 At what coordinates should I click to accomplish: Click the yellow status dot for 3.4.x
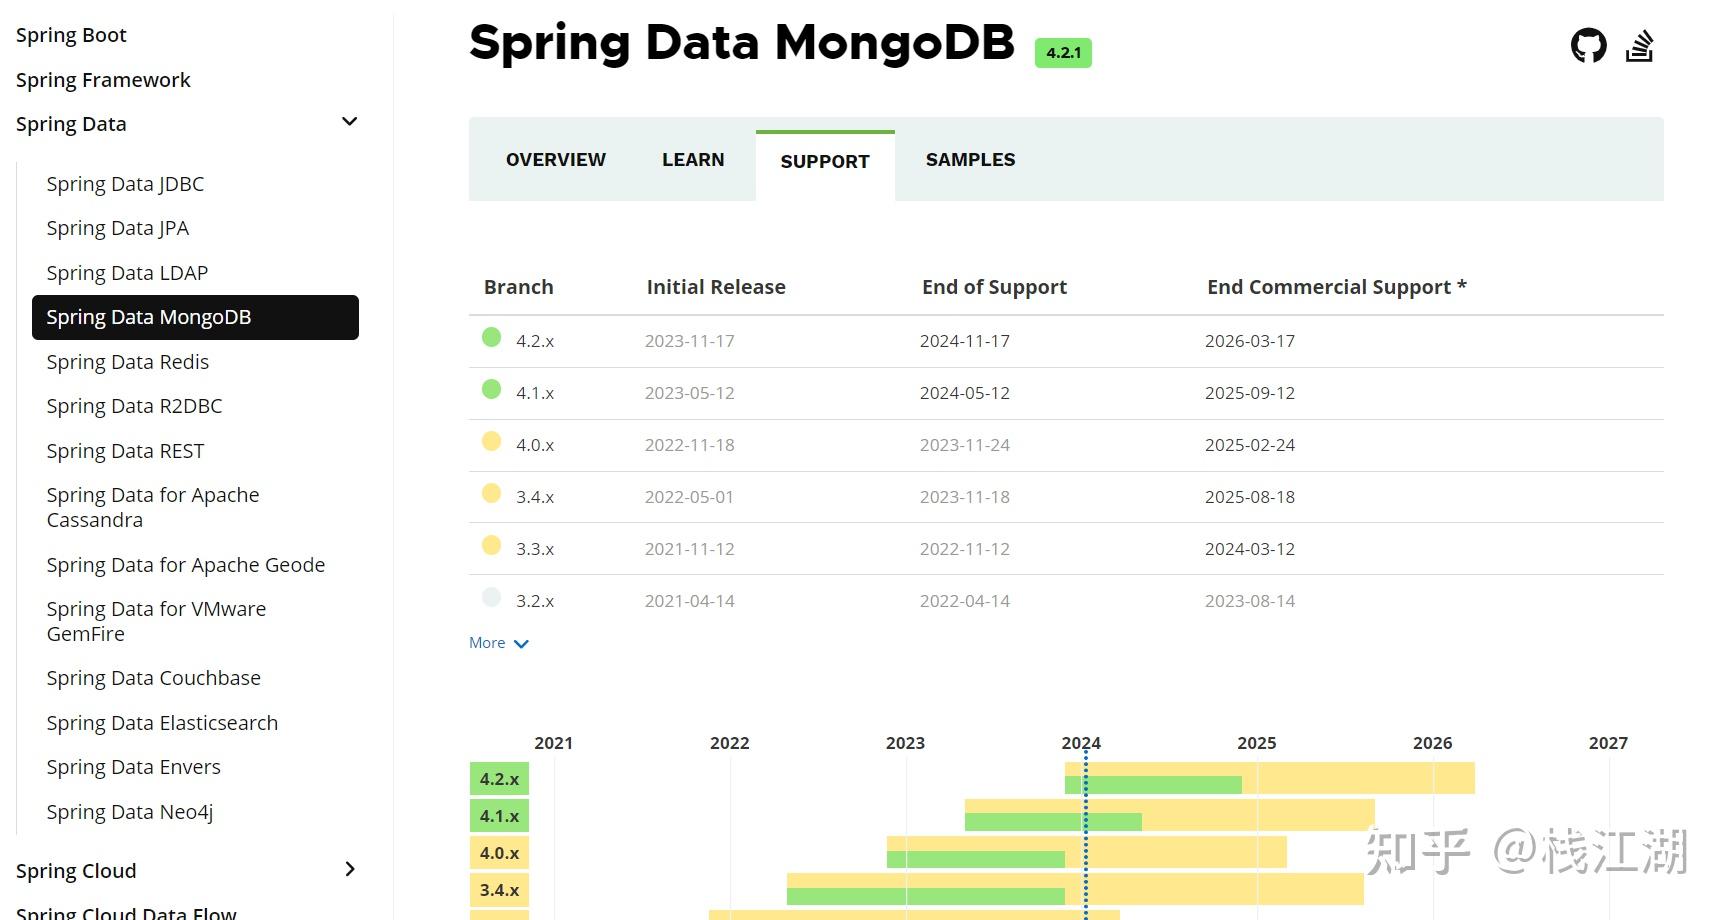click(491, 493)
